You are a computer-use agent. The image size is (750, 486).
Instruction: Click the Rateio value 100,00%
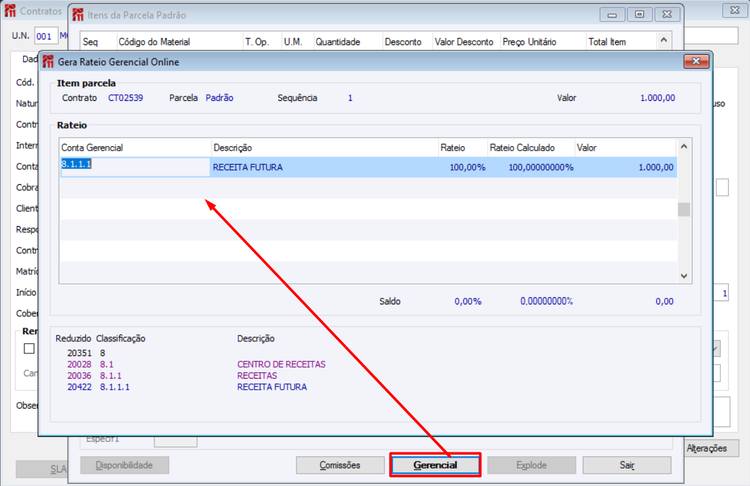click(467, 167)
